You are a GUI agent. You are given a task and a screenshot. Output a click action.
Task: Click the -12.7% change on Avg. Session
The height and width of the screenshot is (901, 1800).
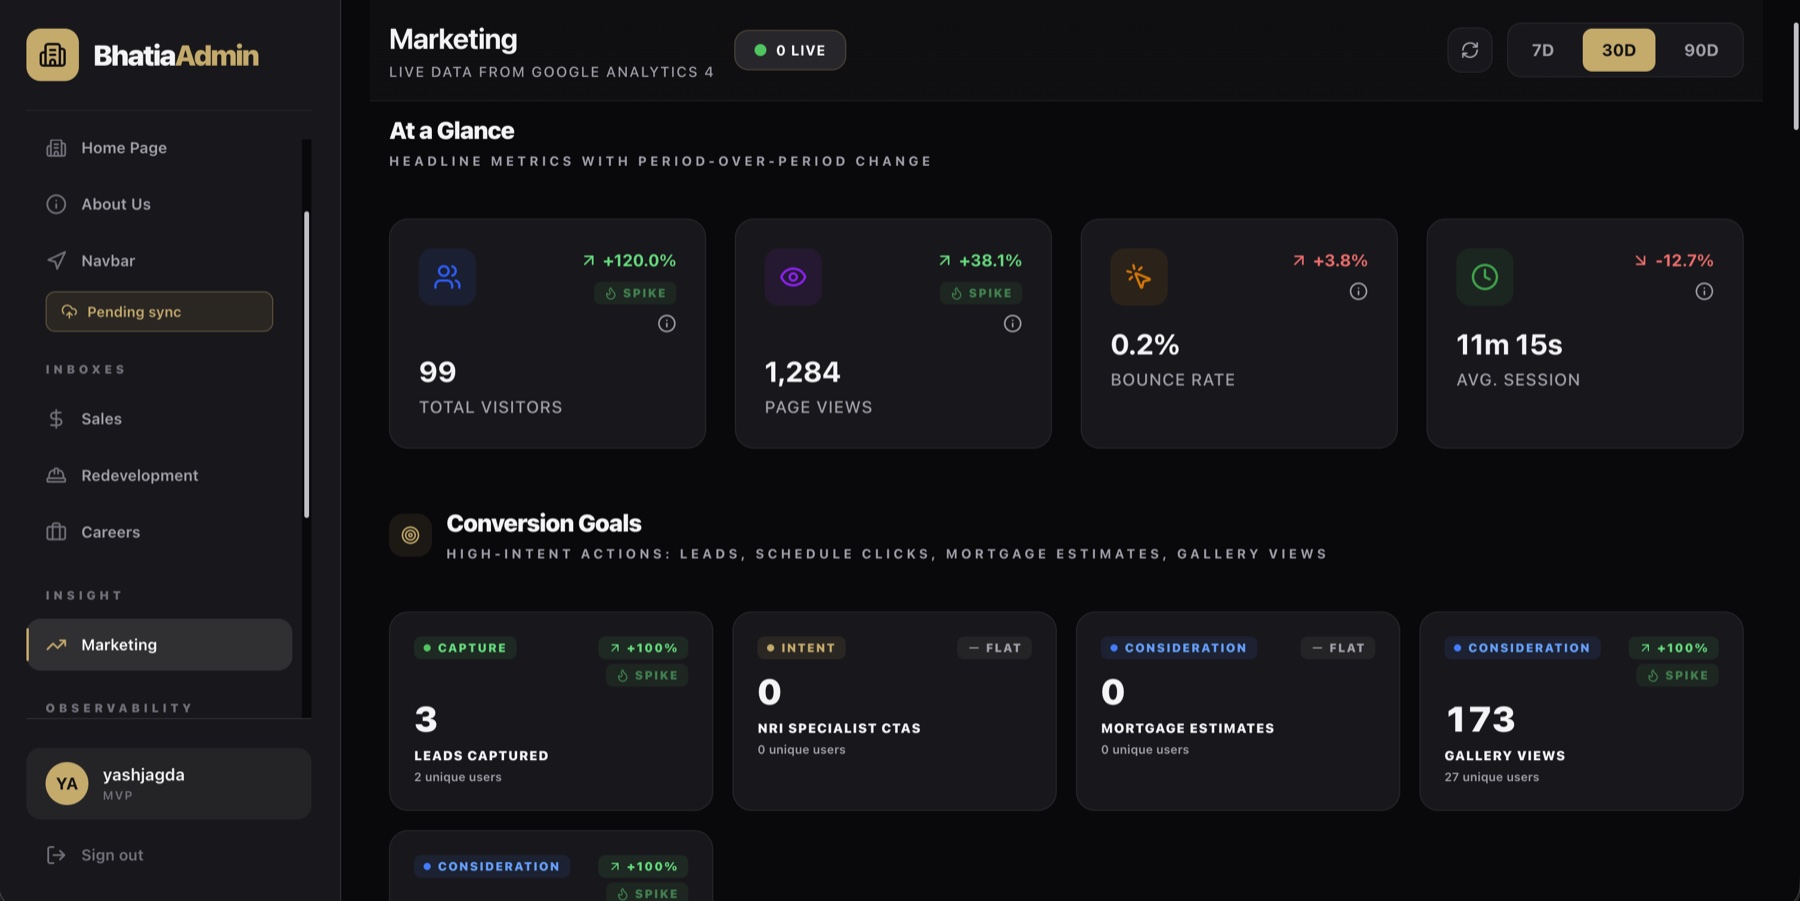[x=1674, y=261]
